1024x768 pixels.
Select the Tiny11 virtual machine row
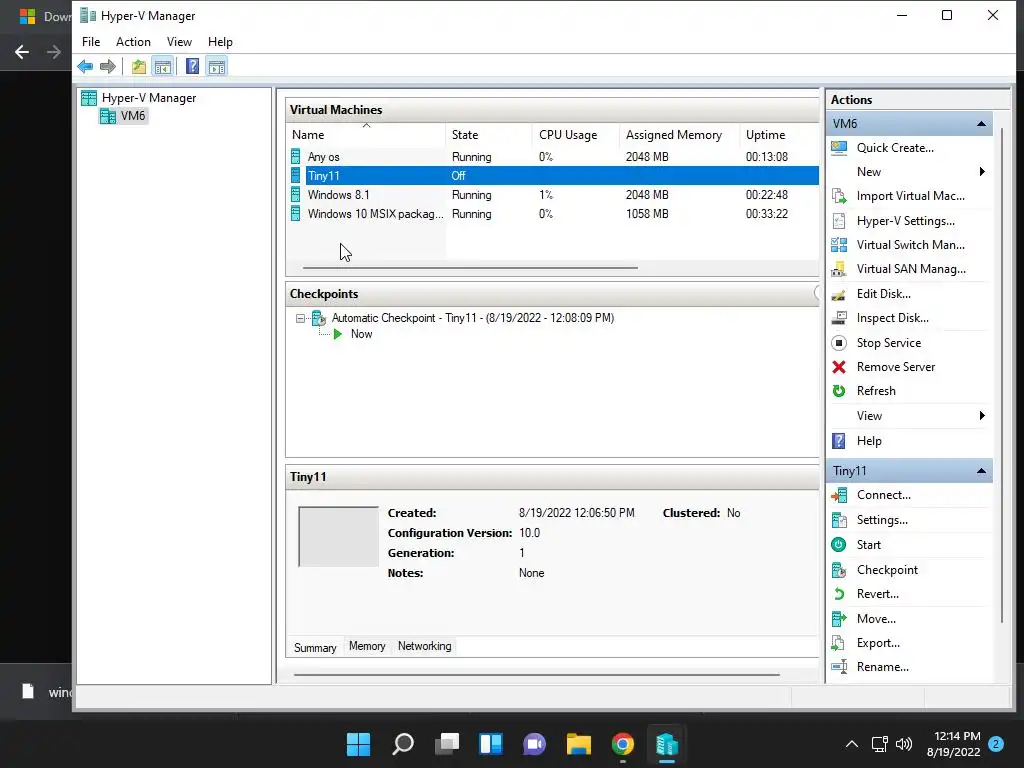554,176
